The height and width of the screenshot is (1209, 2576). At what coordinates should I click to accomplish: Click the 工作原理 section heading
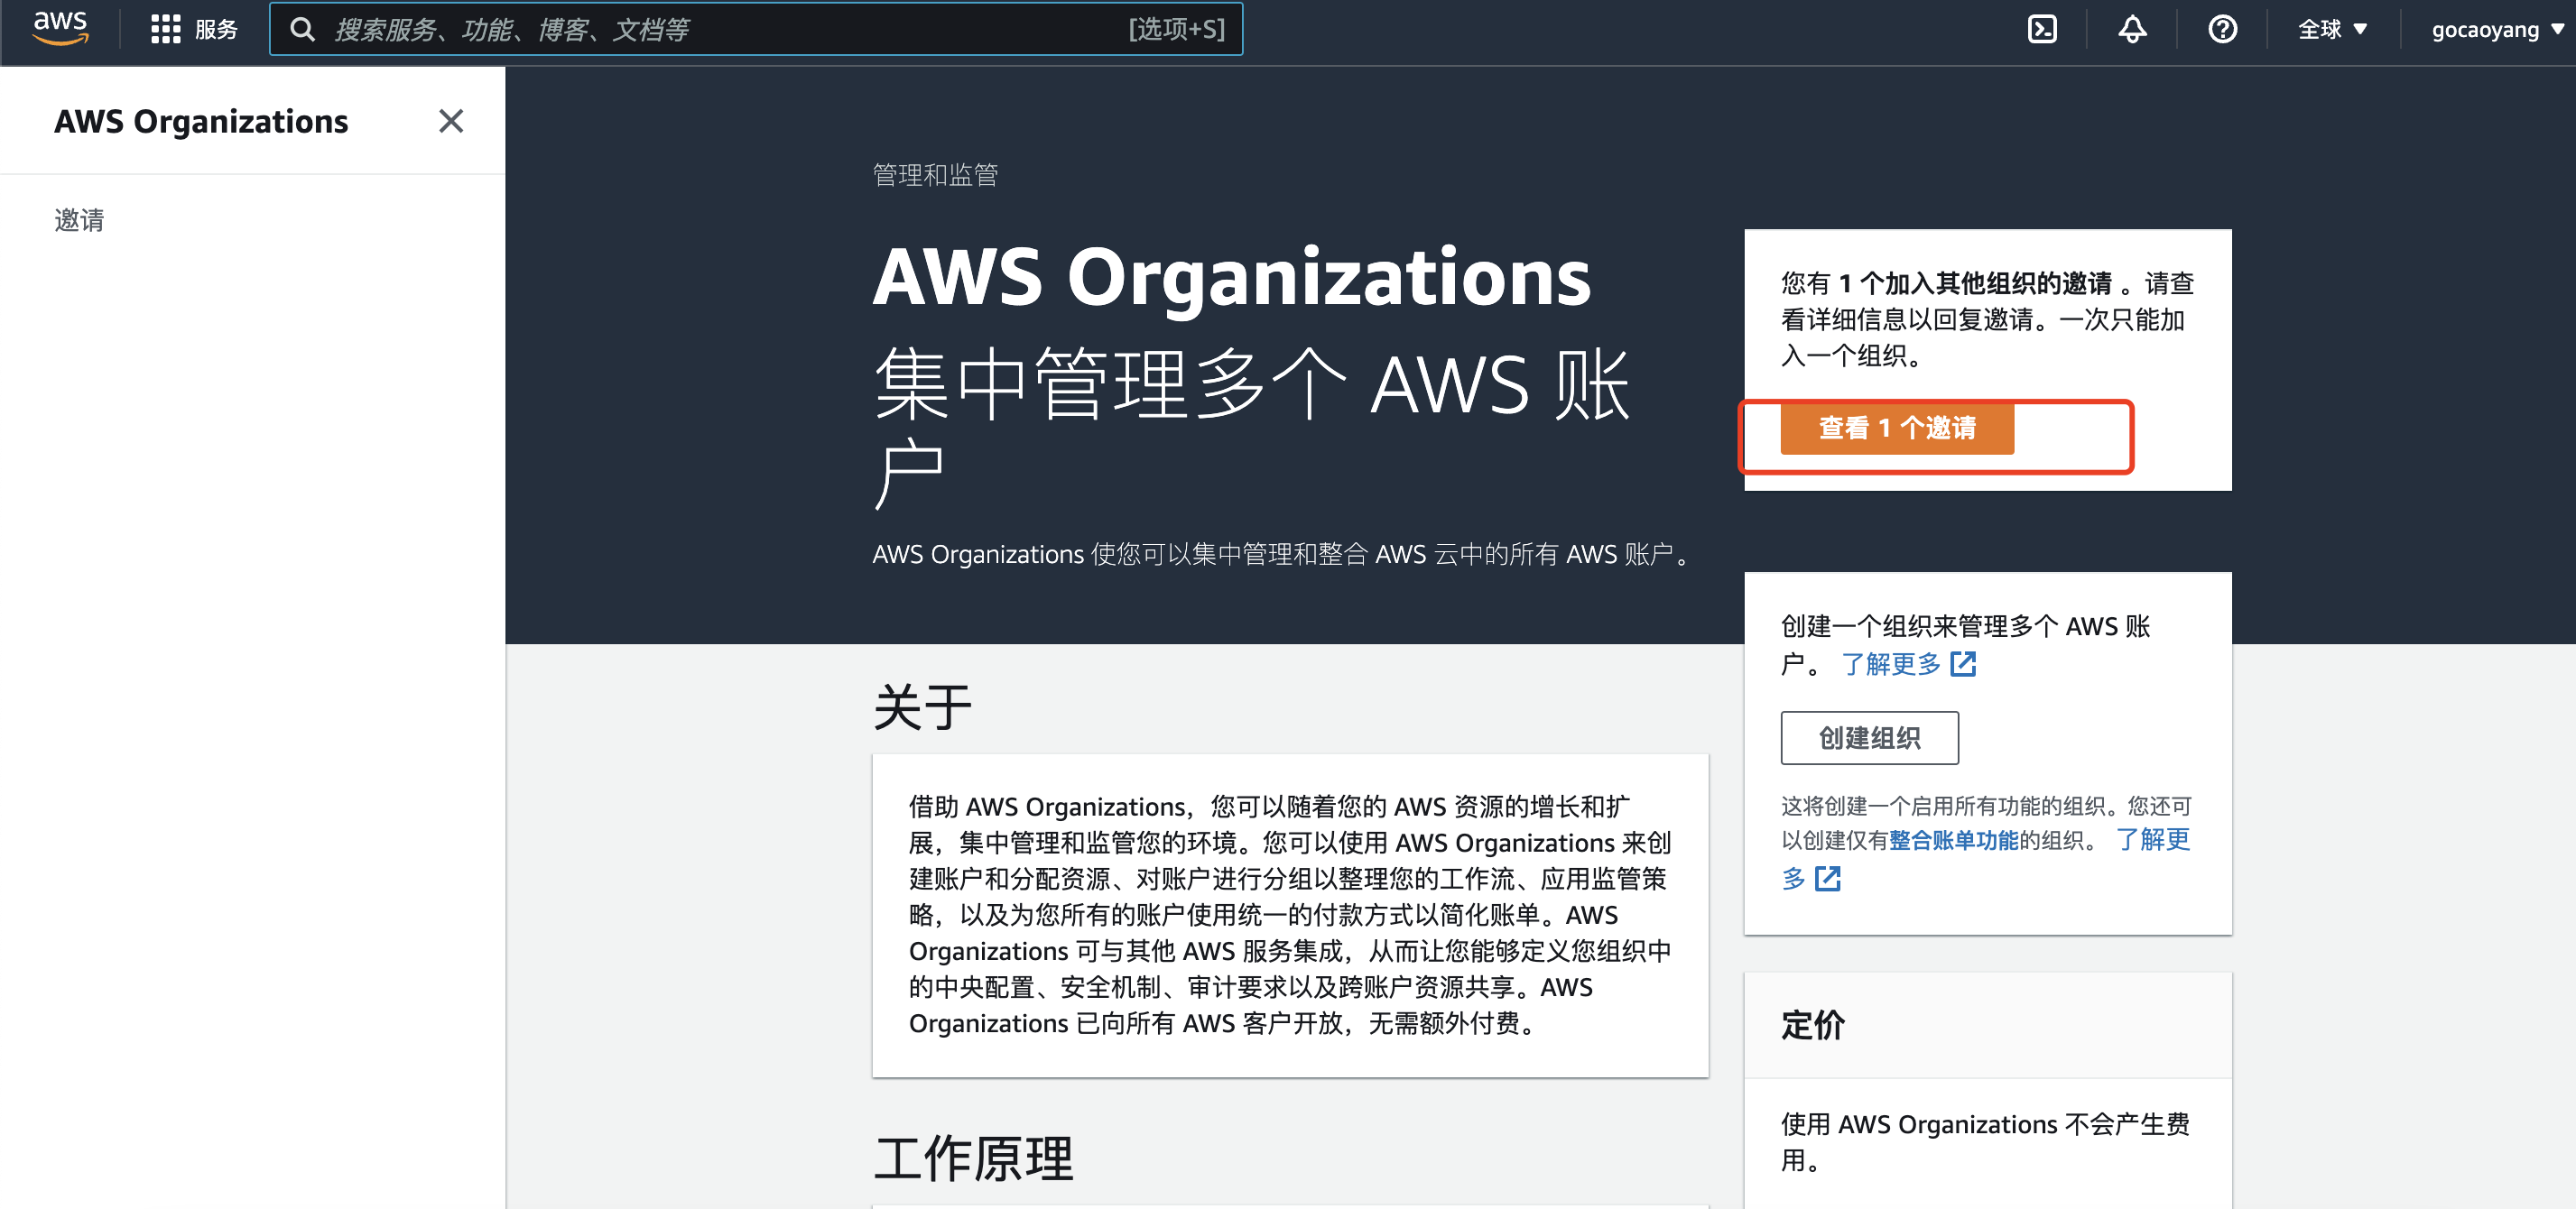(973, 1158)
